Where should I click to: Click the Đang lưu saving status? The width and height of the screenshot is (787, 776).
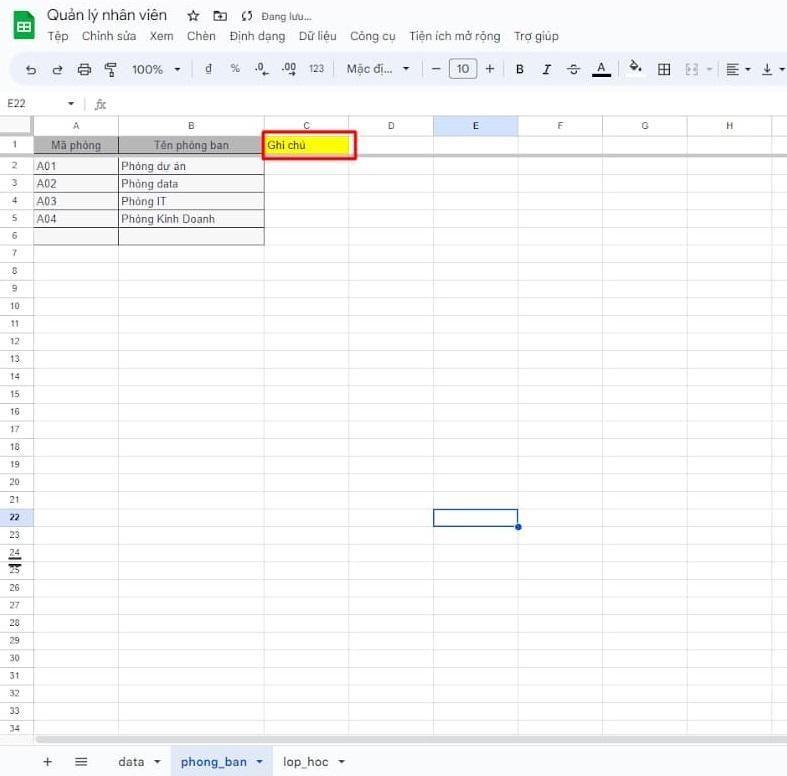click(x=286, y=17)
